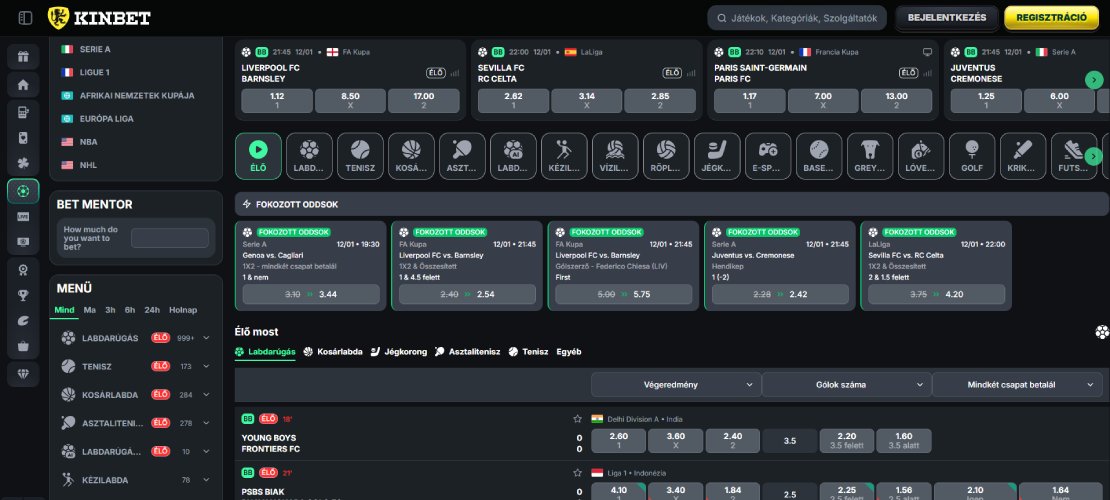Switch to the Mind time filter tab
This screenshot has height=500, width=1110.
64,309
